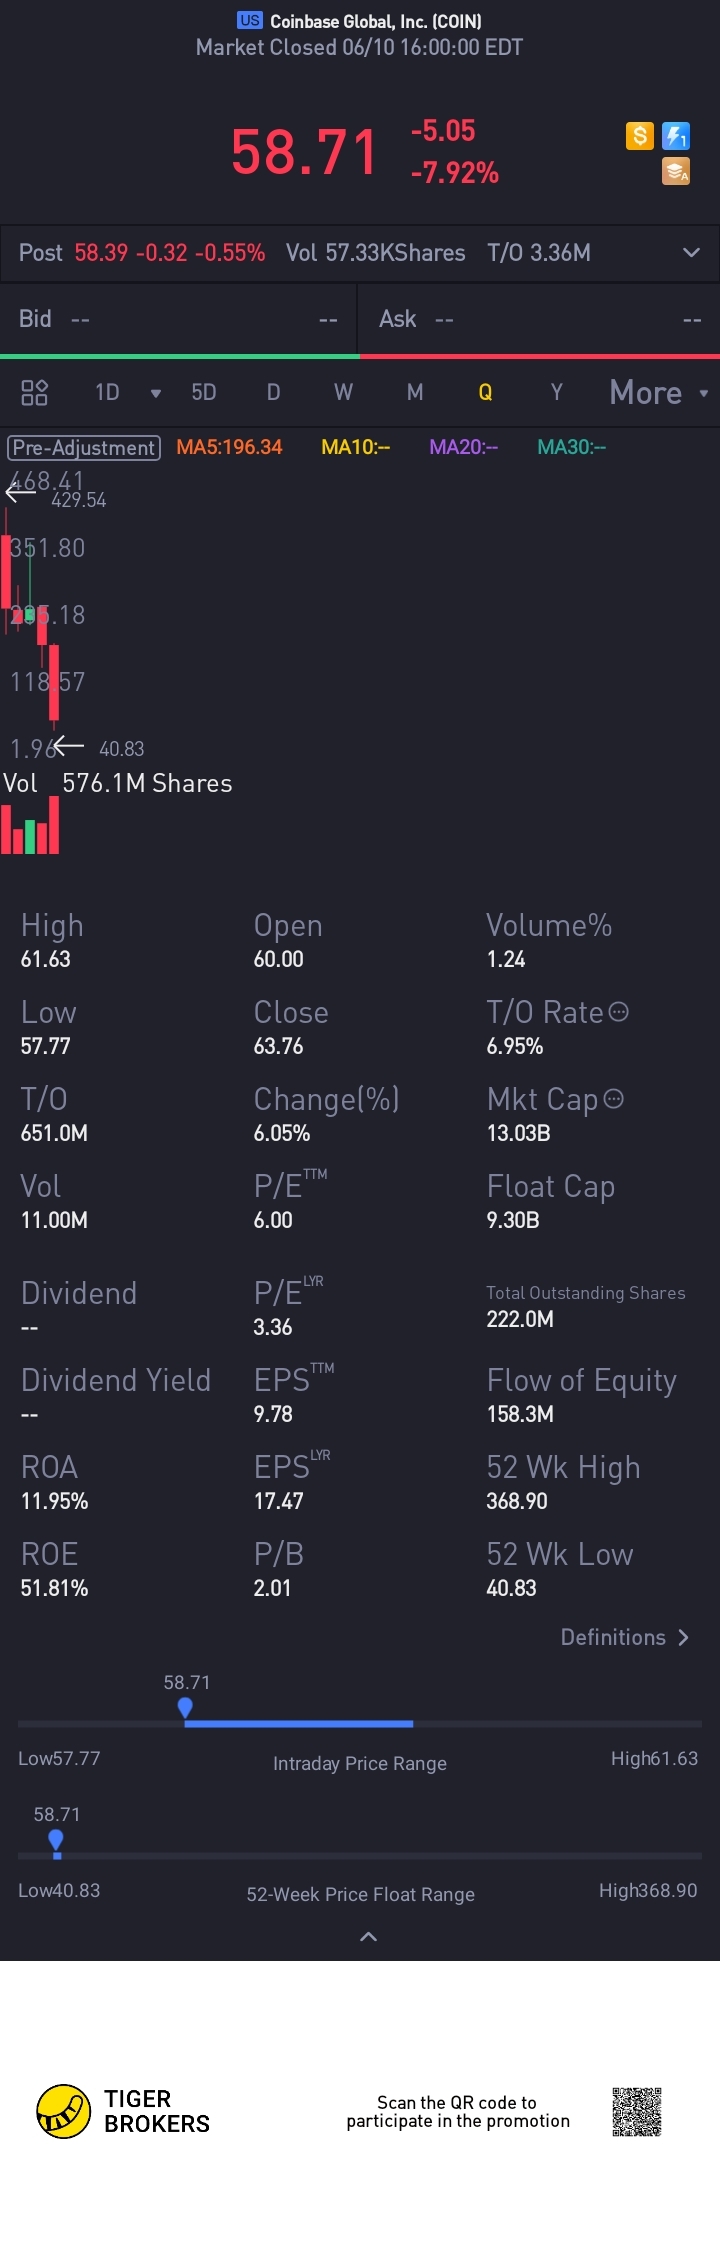The width and height of the screenshot is (720, 2263).
Task: Tap the blue lightning bolt badge icon
Action: coord(676,135)
